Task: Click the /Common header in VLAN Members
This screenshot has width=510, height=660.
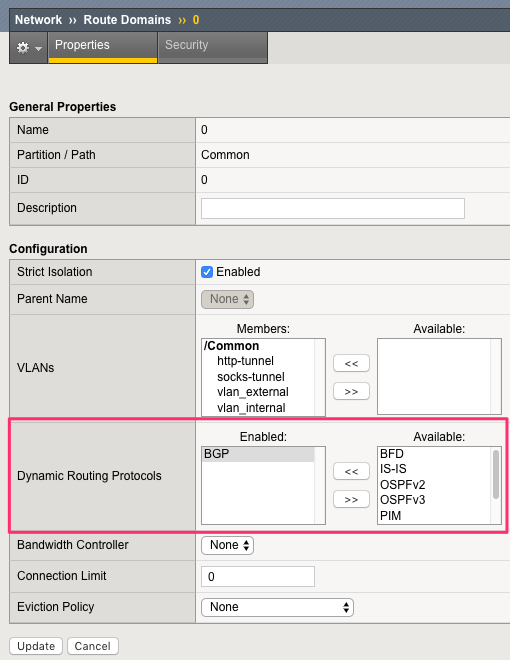Action: coord(231,346)
